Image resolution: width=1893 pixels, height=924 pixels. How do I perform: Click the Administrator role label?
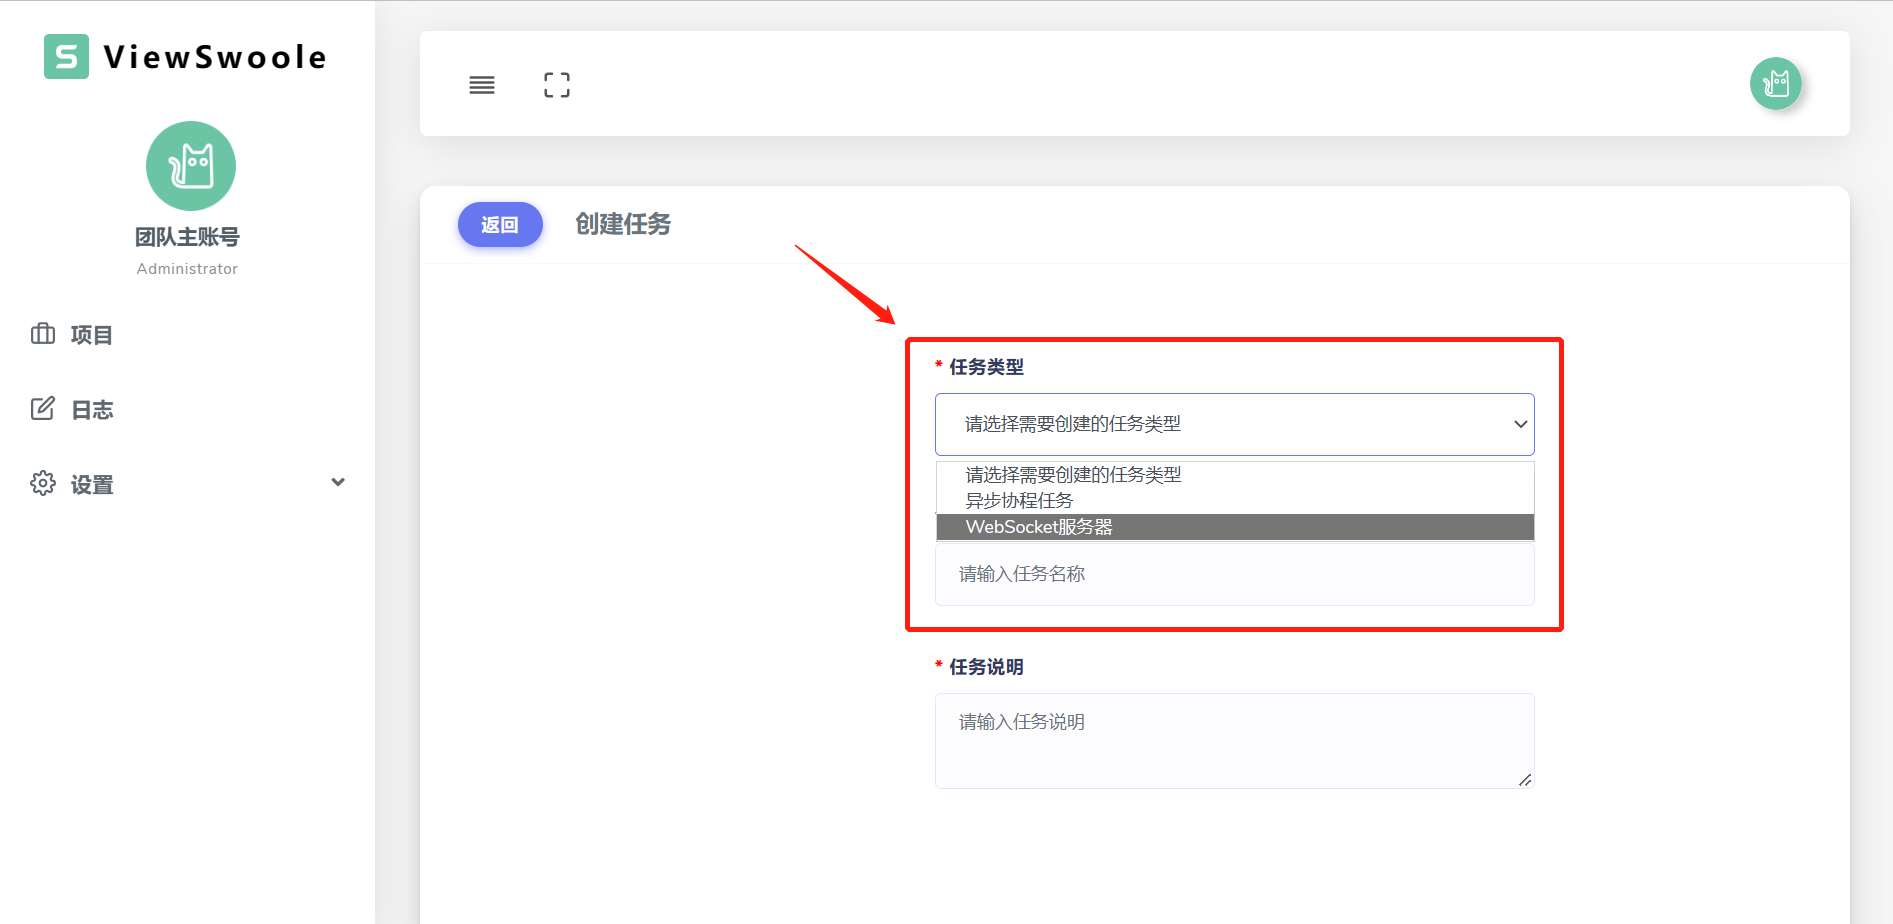pyautogui.click(x=187, y=269)
